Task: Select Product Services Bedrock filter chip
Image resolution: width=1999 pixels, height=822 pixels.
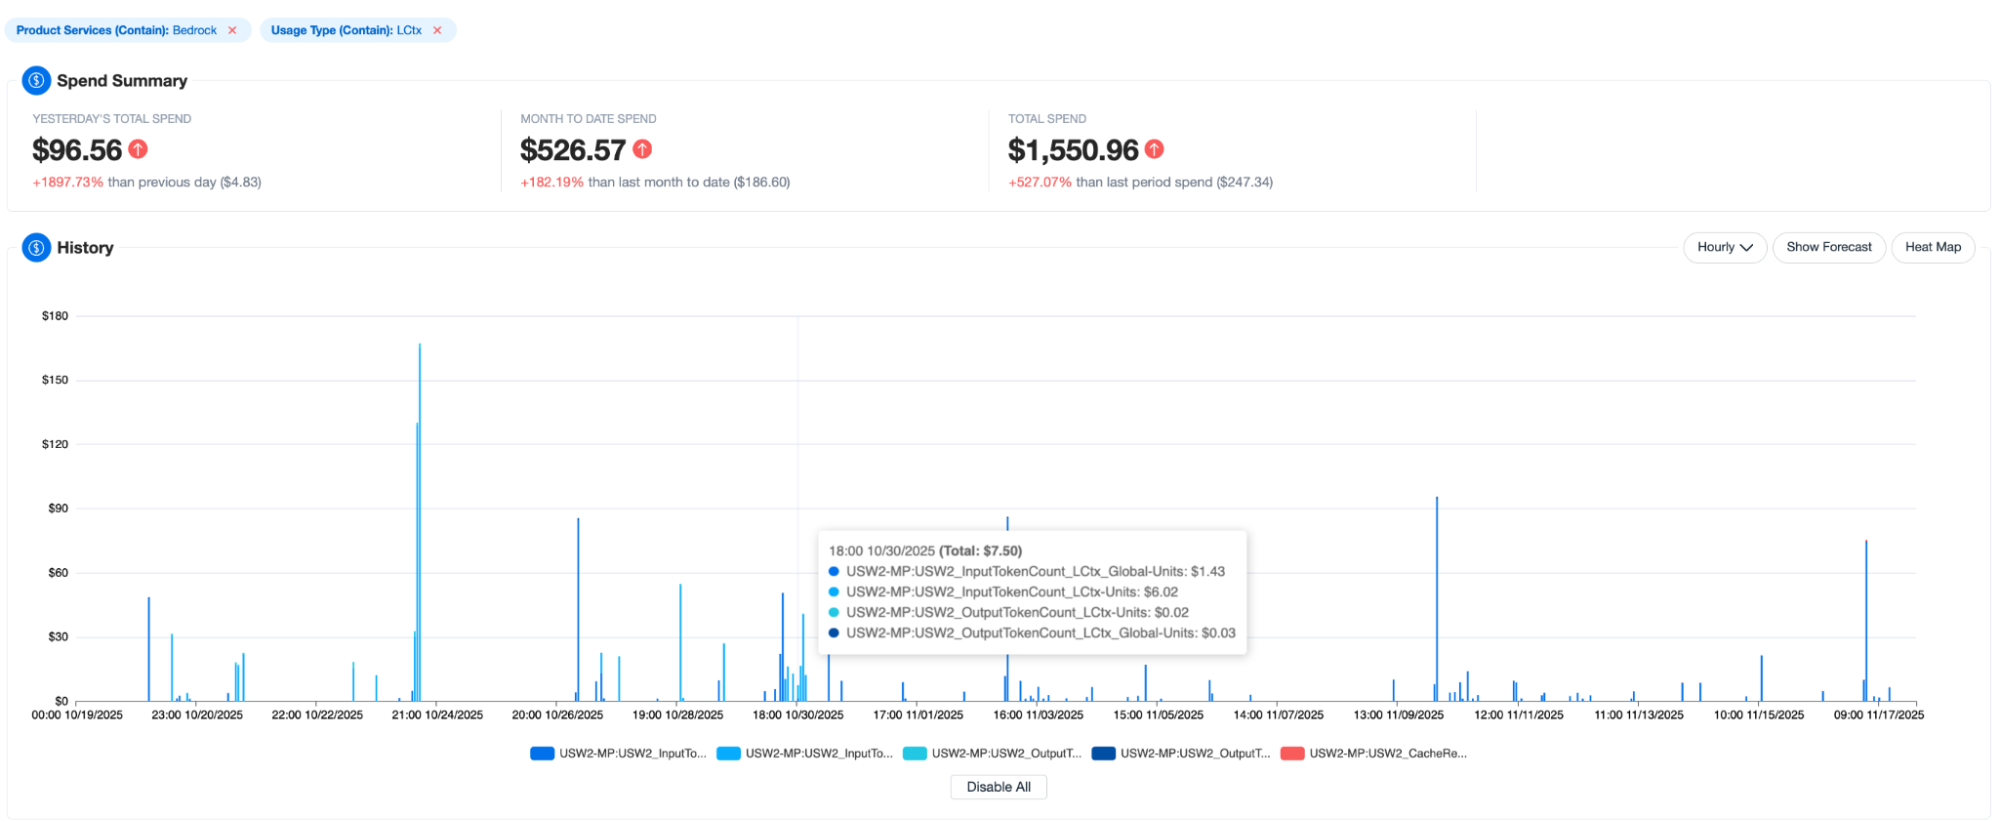Action: 116,30
